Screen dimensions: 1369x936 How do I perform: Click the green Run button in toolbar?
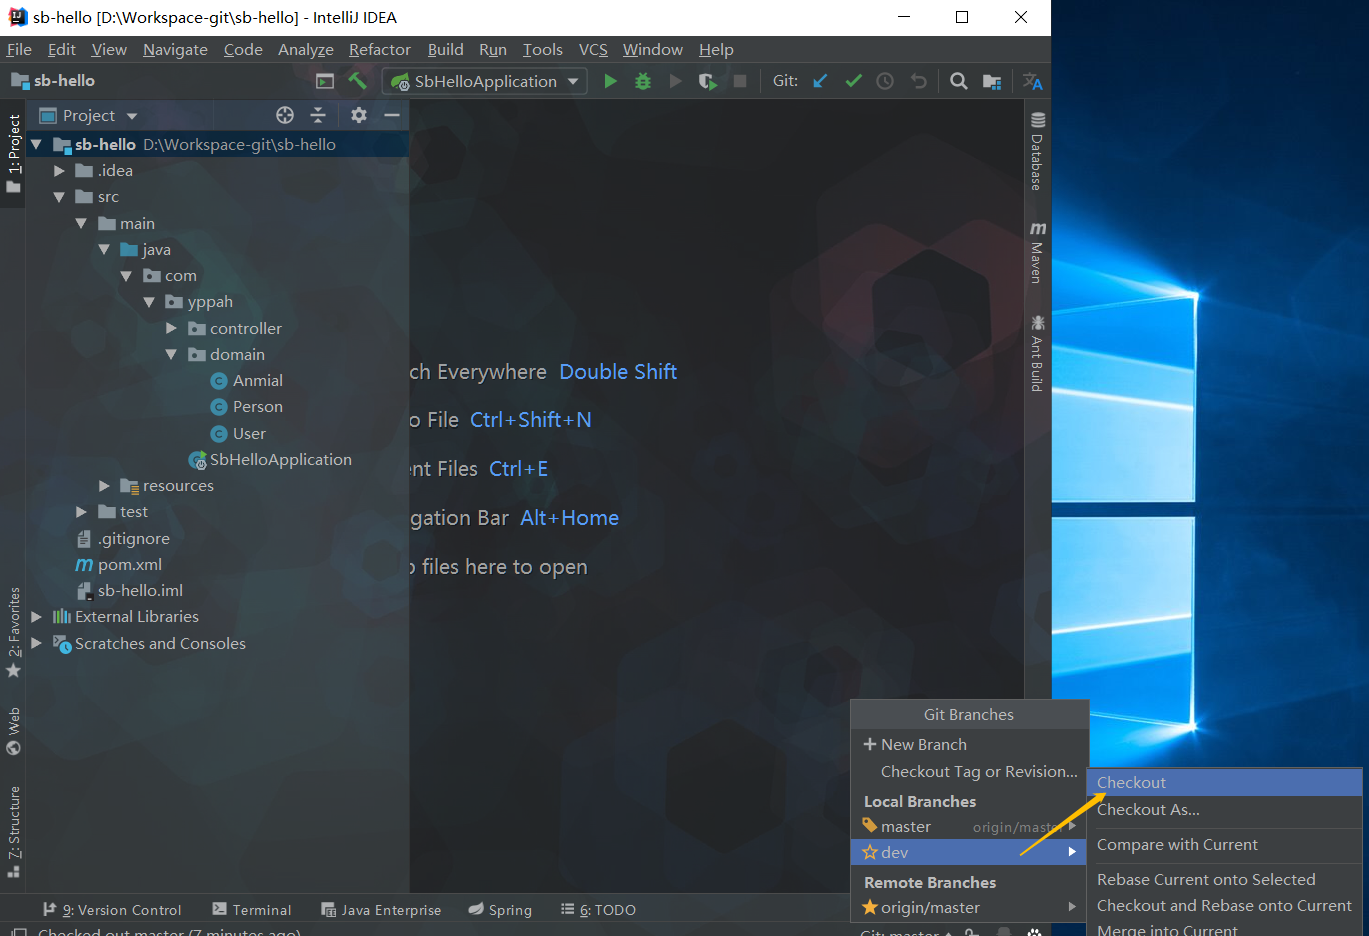click(x=610, y=81)
